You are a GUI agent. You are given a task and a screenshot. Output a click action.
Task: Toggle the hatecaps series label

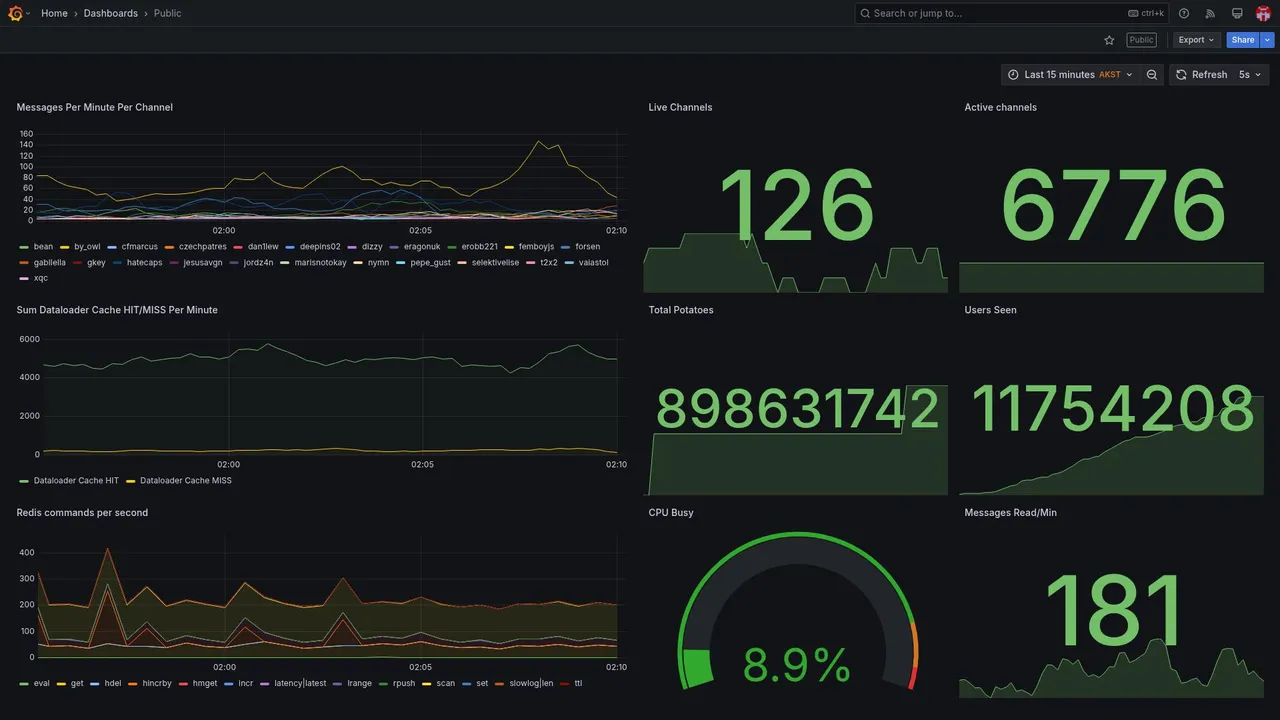144,263
